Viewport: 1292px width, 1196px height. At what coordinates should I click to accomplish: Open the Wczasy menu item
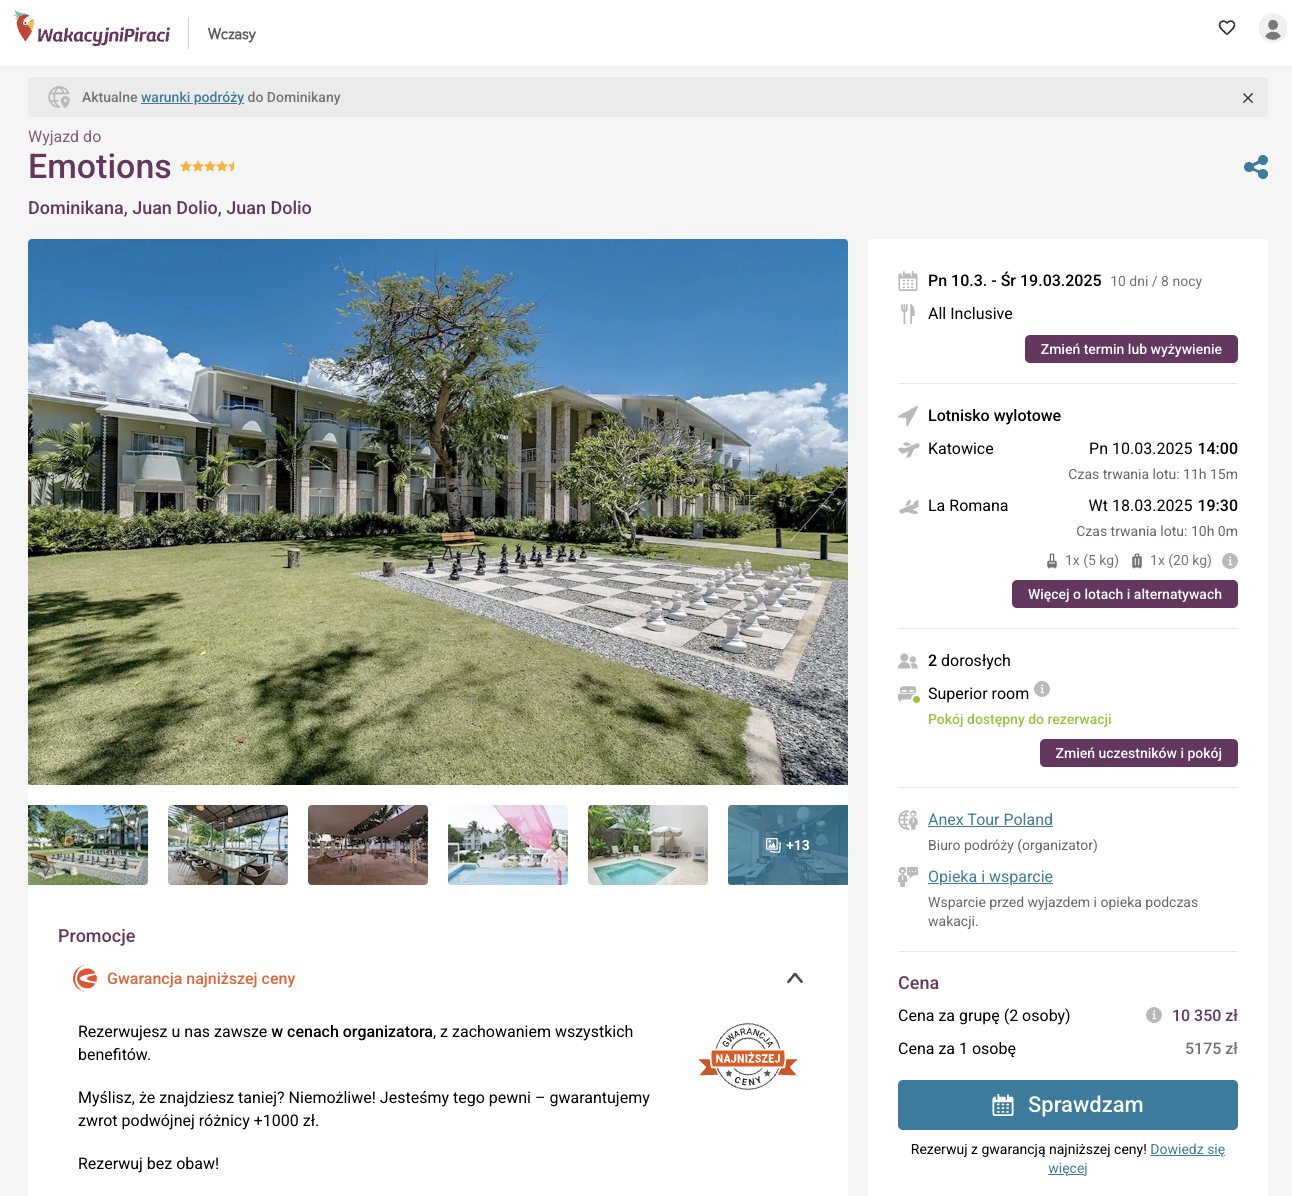tap(232, 34)
